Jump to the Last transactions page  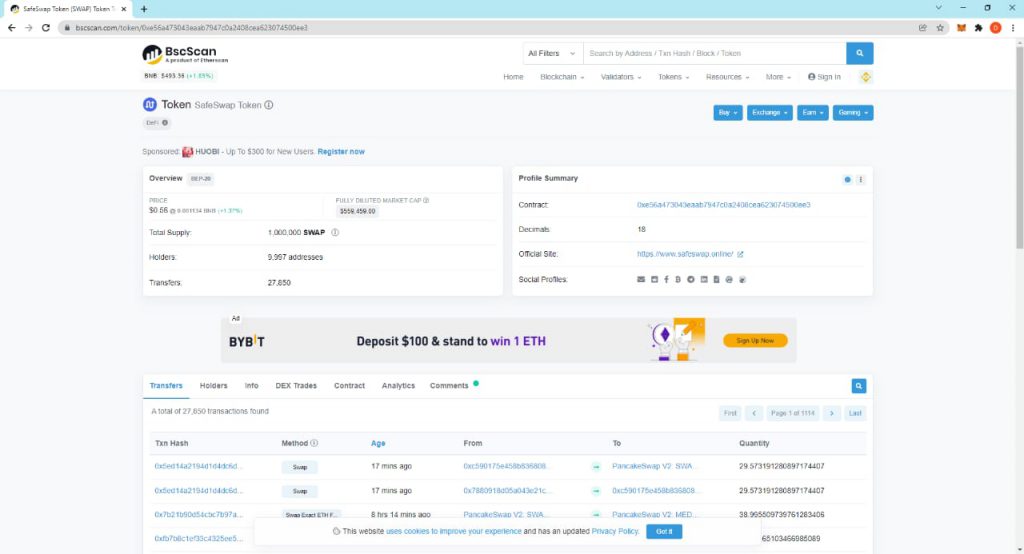(855, 414)
